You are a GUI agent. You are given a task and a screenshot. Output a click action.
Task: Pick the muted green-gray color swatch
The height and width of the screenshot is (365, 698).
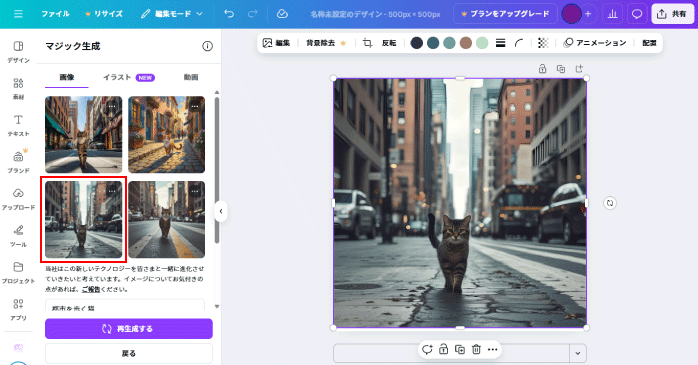click(x=449, y=43)
